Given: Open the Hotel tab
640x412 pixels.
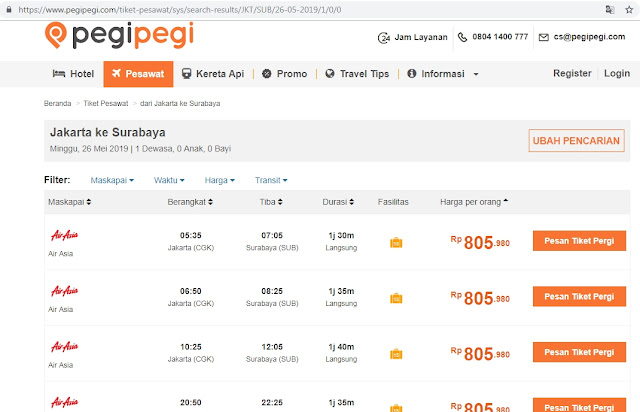Looking at the screenshot, I should coord(73,74).
